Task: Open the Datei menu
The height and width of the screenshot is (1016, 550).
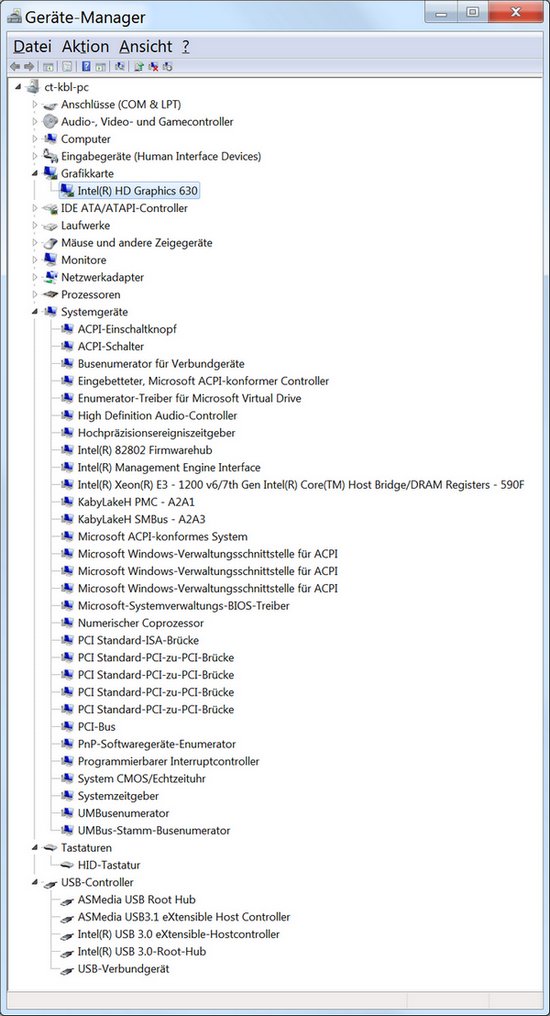Action: click(x=32, y=47)
